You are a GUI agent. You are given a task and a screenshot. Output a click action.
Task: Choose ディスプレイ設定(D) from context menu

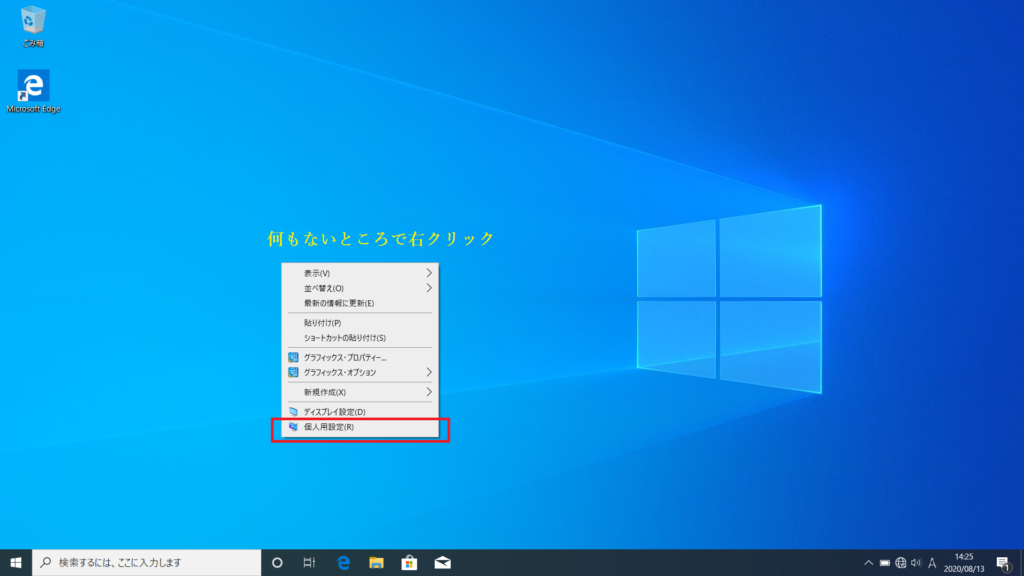pyautogui.click(x=360, y=411)
